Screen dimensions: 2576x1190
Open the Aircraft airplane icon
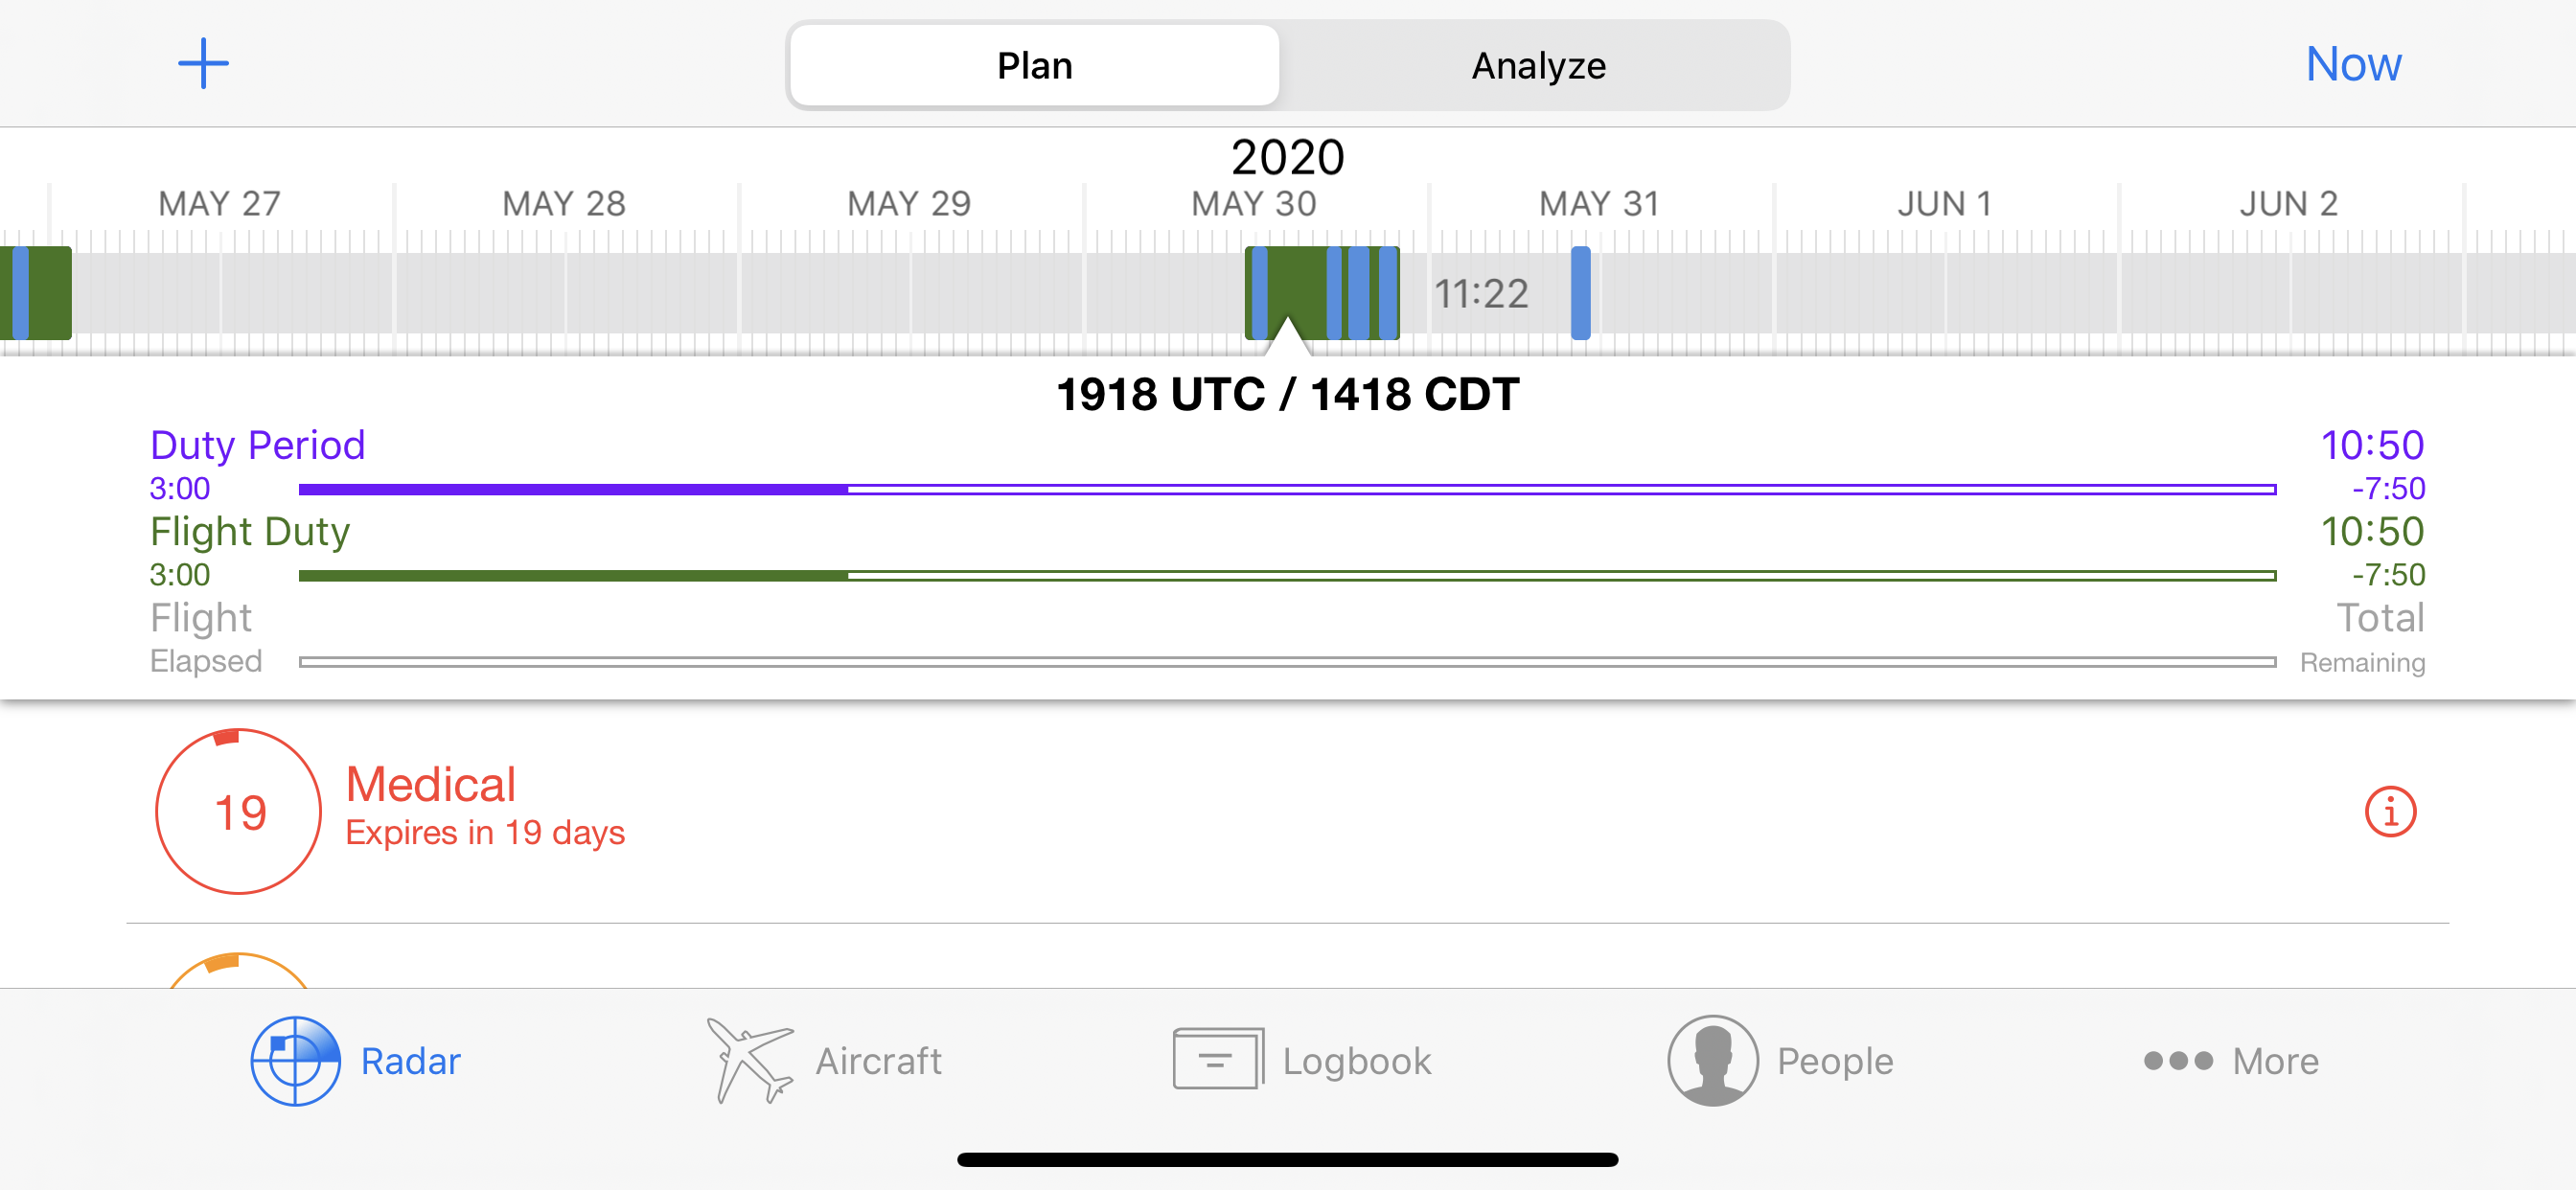pos(749,1060)
